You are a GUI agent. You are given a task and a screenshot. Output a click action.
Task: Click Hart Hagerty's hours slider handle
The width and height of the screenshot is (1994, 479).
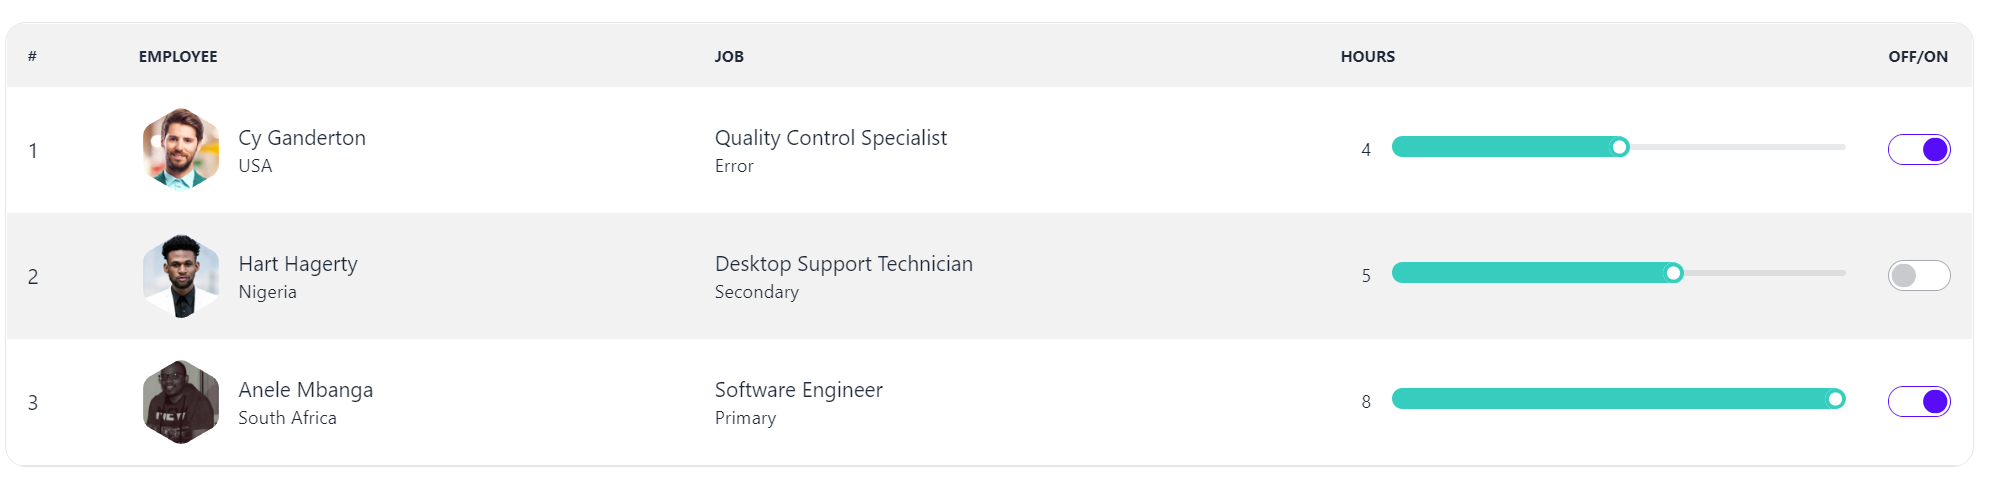point(1673,274)
